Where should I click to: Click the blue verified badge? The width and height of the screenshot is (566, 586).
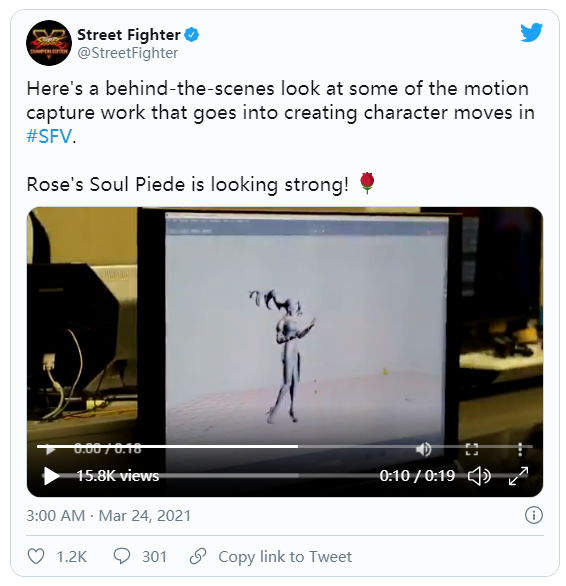pyautogui.click(x=192, y=35)
